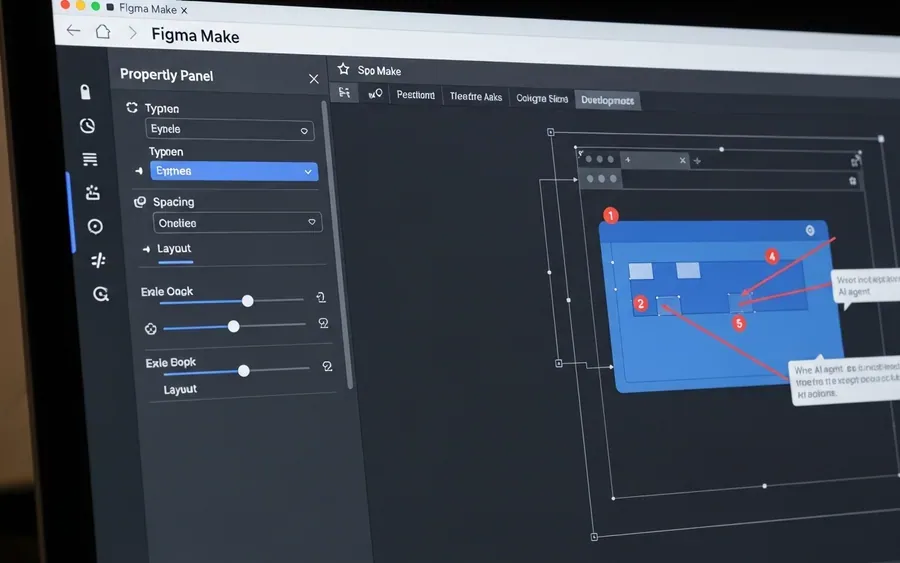Click the slash-dash icon in left sidebar
This screenshot has height=563, width=900.
pos(98,260)
